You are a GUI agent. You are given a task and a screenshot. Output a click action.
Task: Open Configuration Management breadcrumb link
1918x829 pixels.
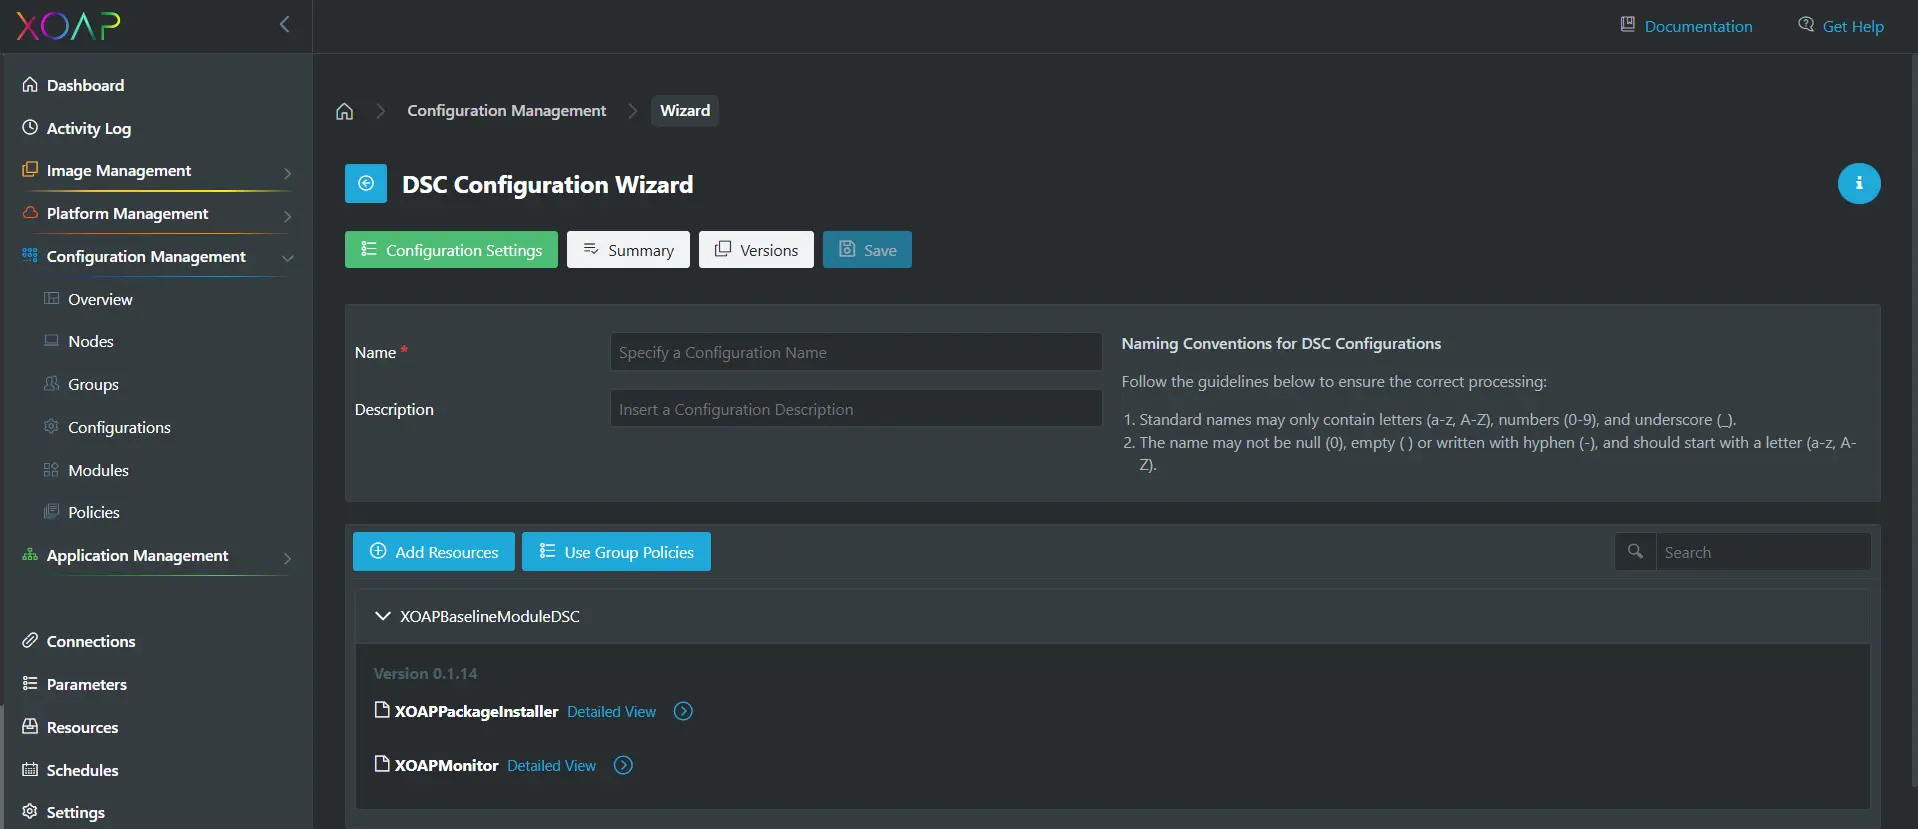pyautogui.click(x=506, y=111)
